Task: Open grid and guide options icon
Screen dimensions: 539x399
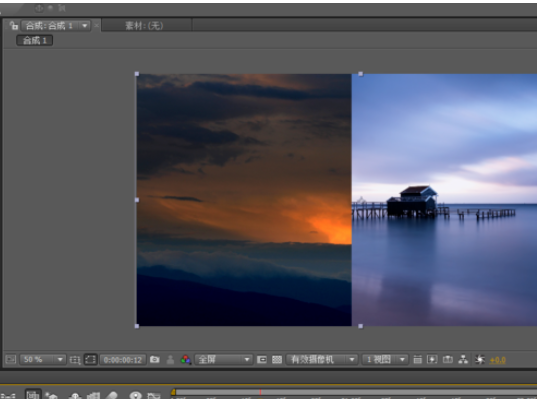Action: 75,360
